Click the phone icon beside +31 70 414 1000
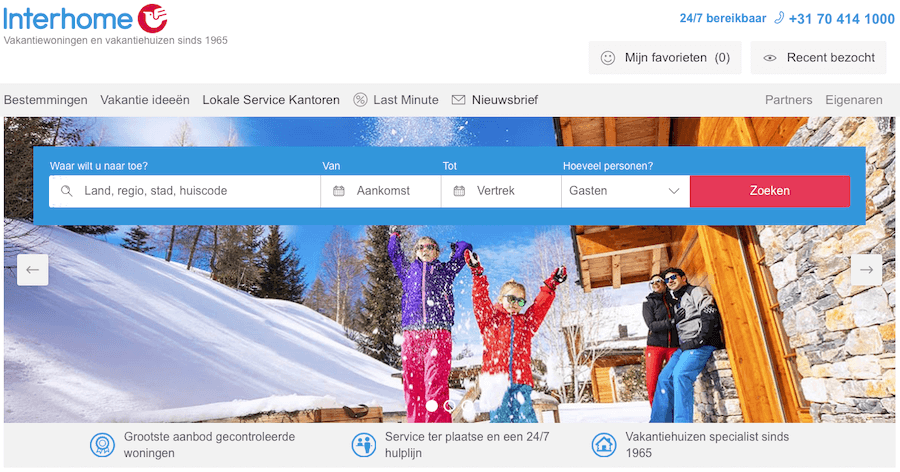This screenshot has height=472, width=900. coord(778,18)
